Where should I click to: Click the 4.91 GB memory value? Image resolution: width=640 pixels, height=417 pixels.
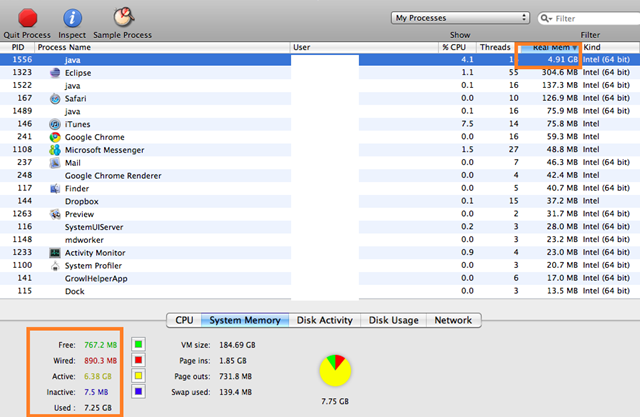562,60
